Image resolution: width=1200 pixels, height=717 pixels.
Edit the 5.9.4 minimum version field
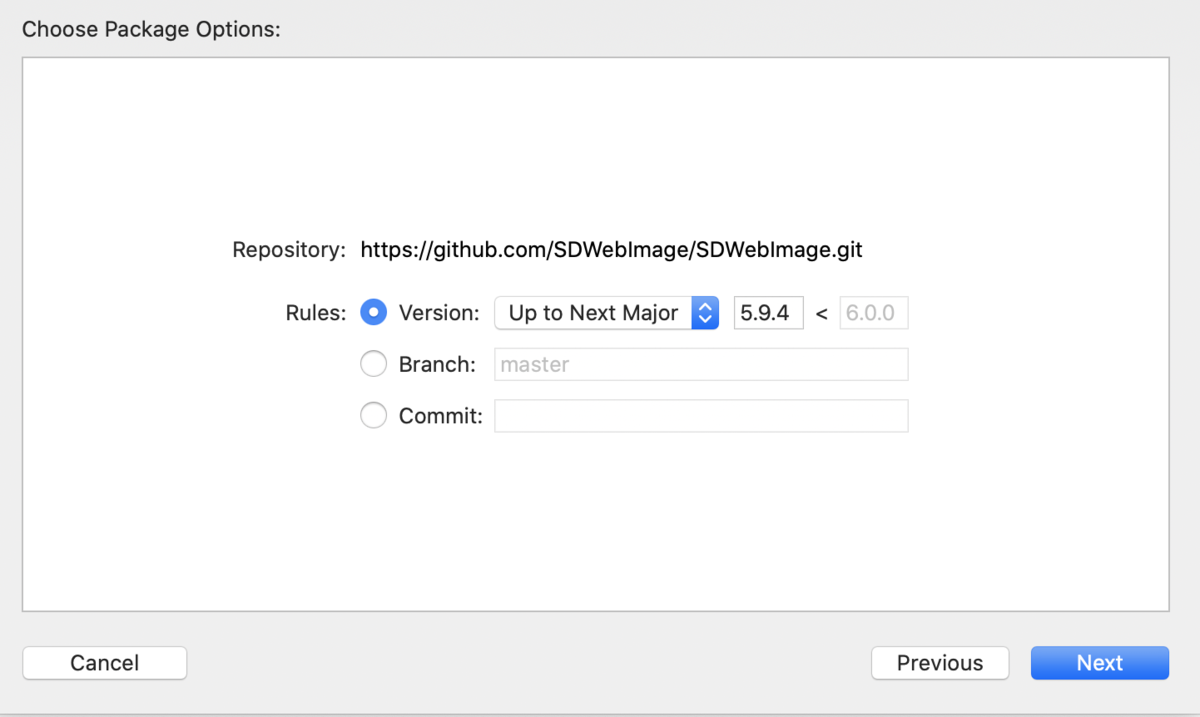click(x=769, y=313)
